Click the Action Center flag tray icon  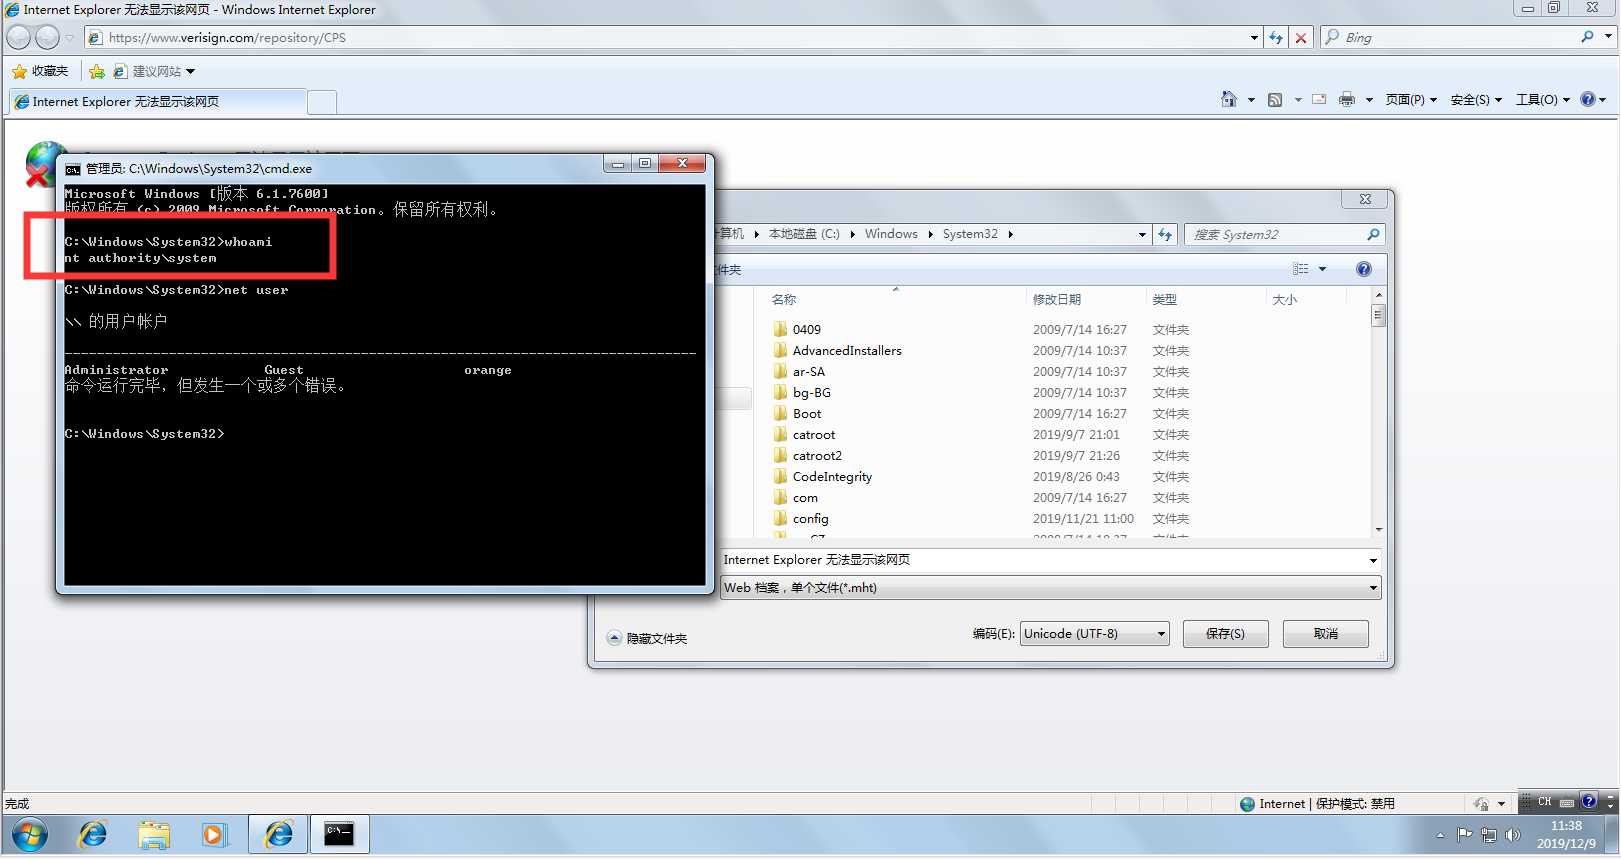1465,834
